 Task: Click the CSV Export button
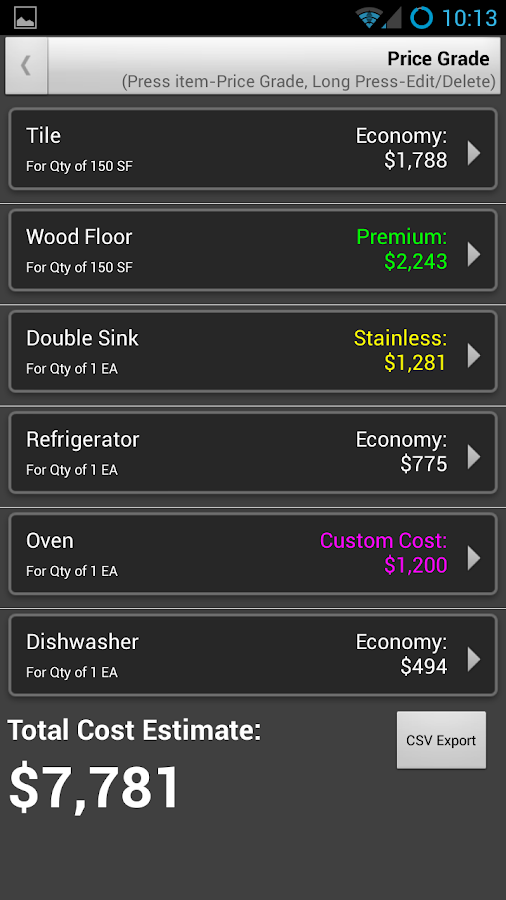coord(441,740)
